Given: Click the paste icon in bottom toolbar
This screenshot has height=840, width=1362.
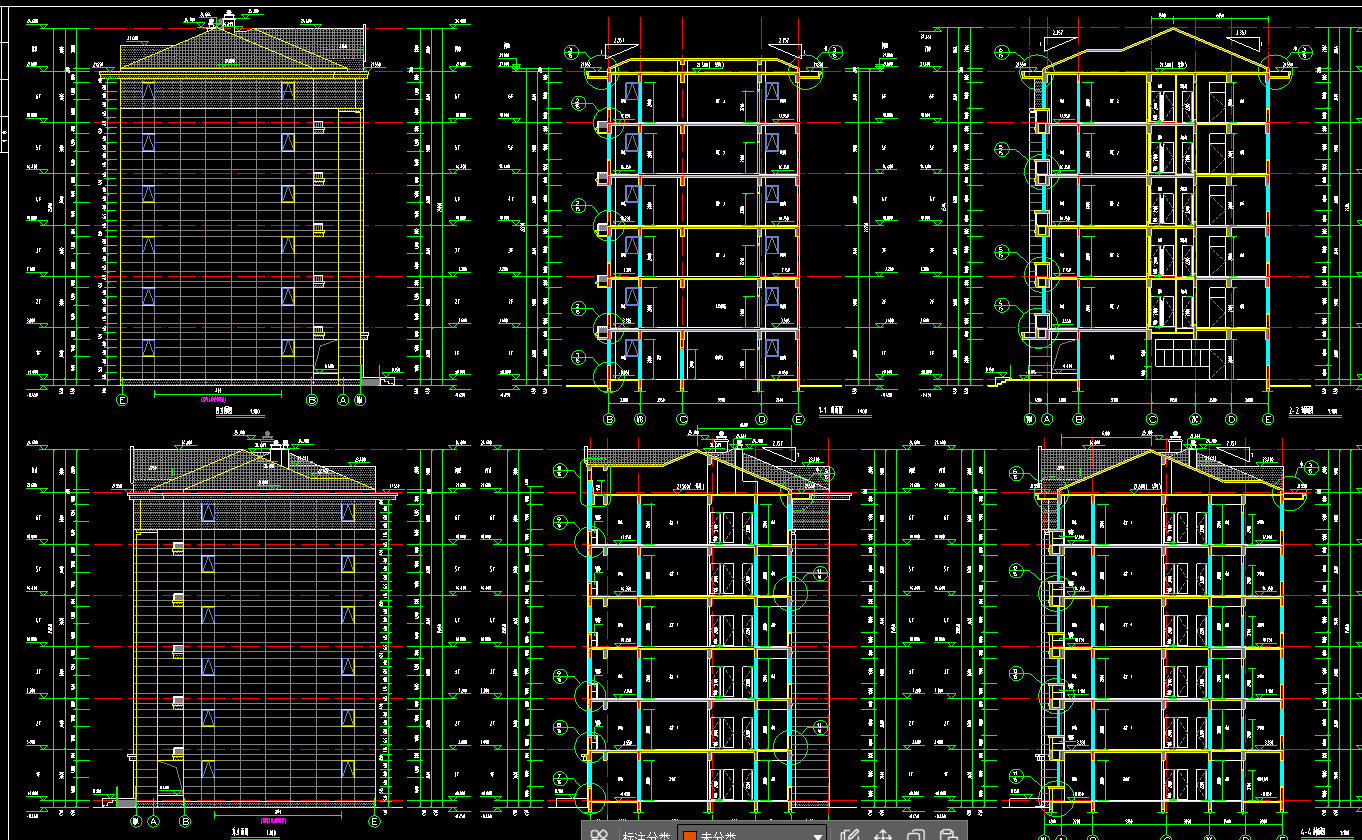Looking at the screenshot, I should (947, 834).
